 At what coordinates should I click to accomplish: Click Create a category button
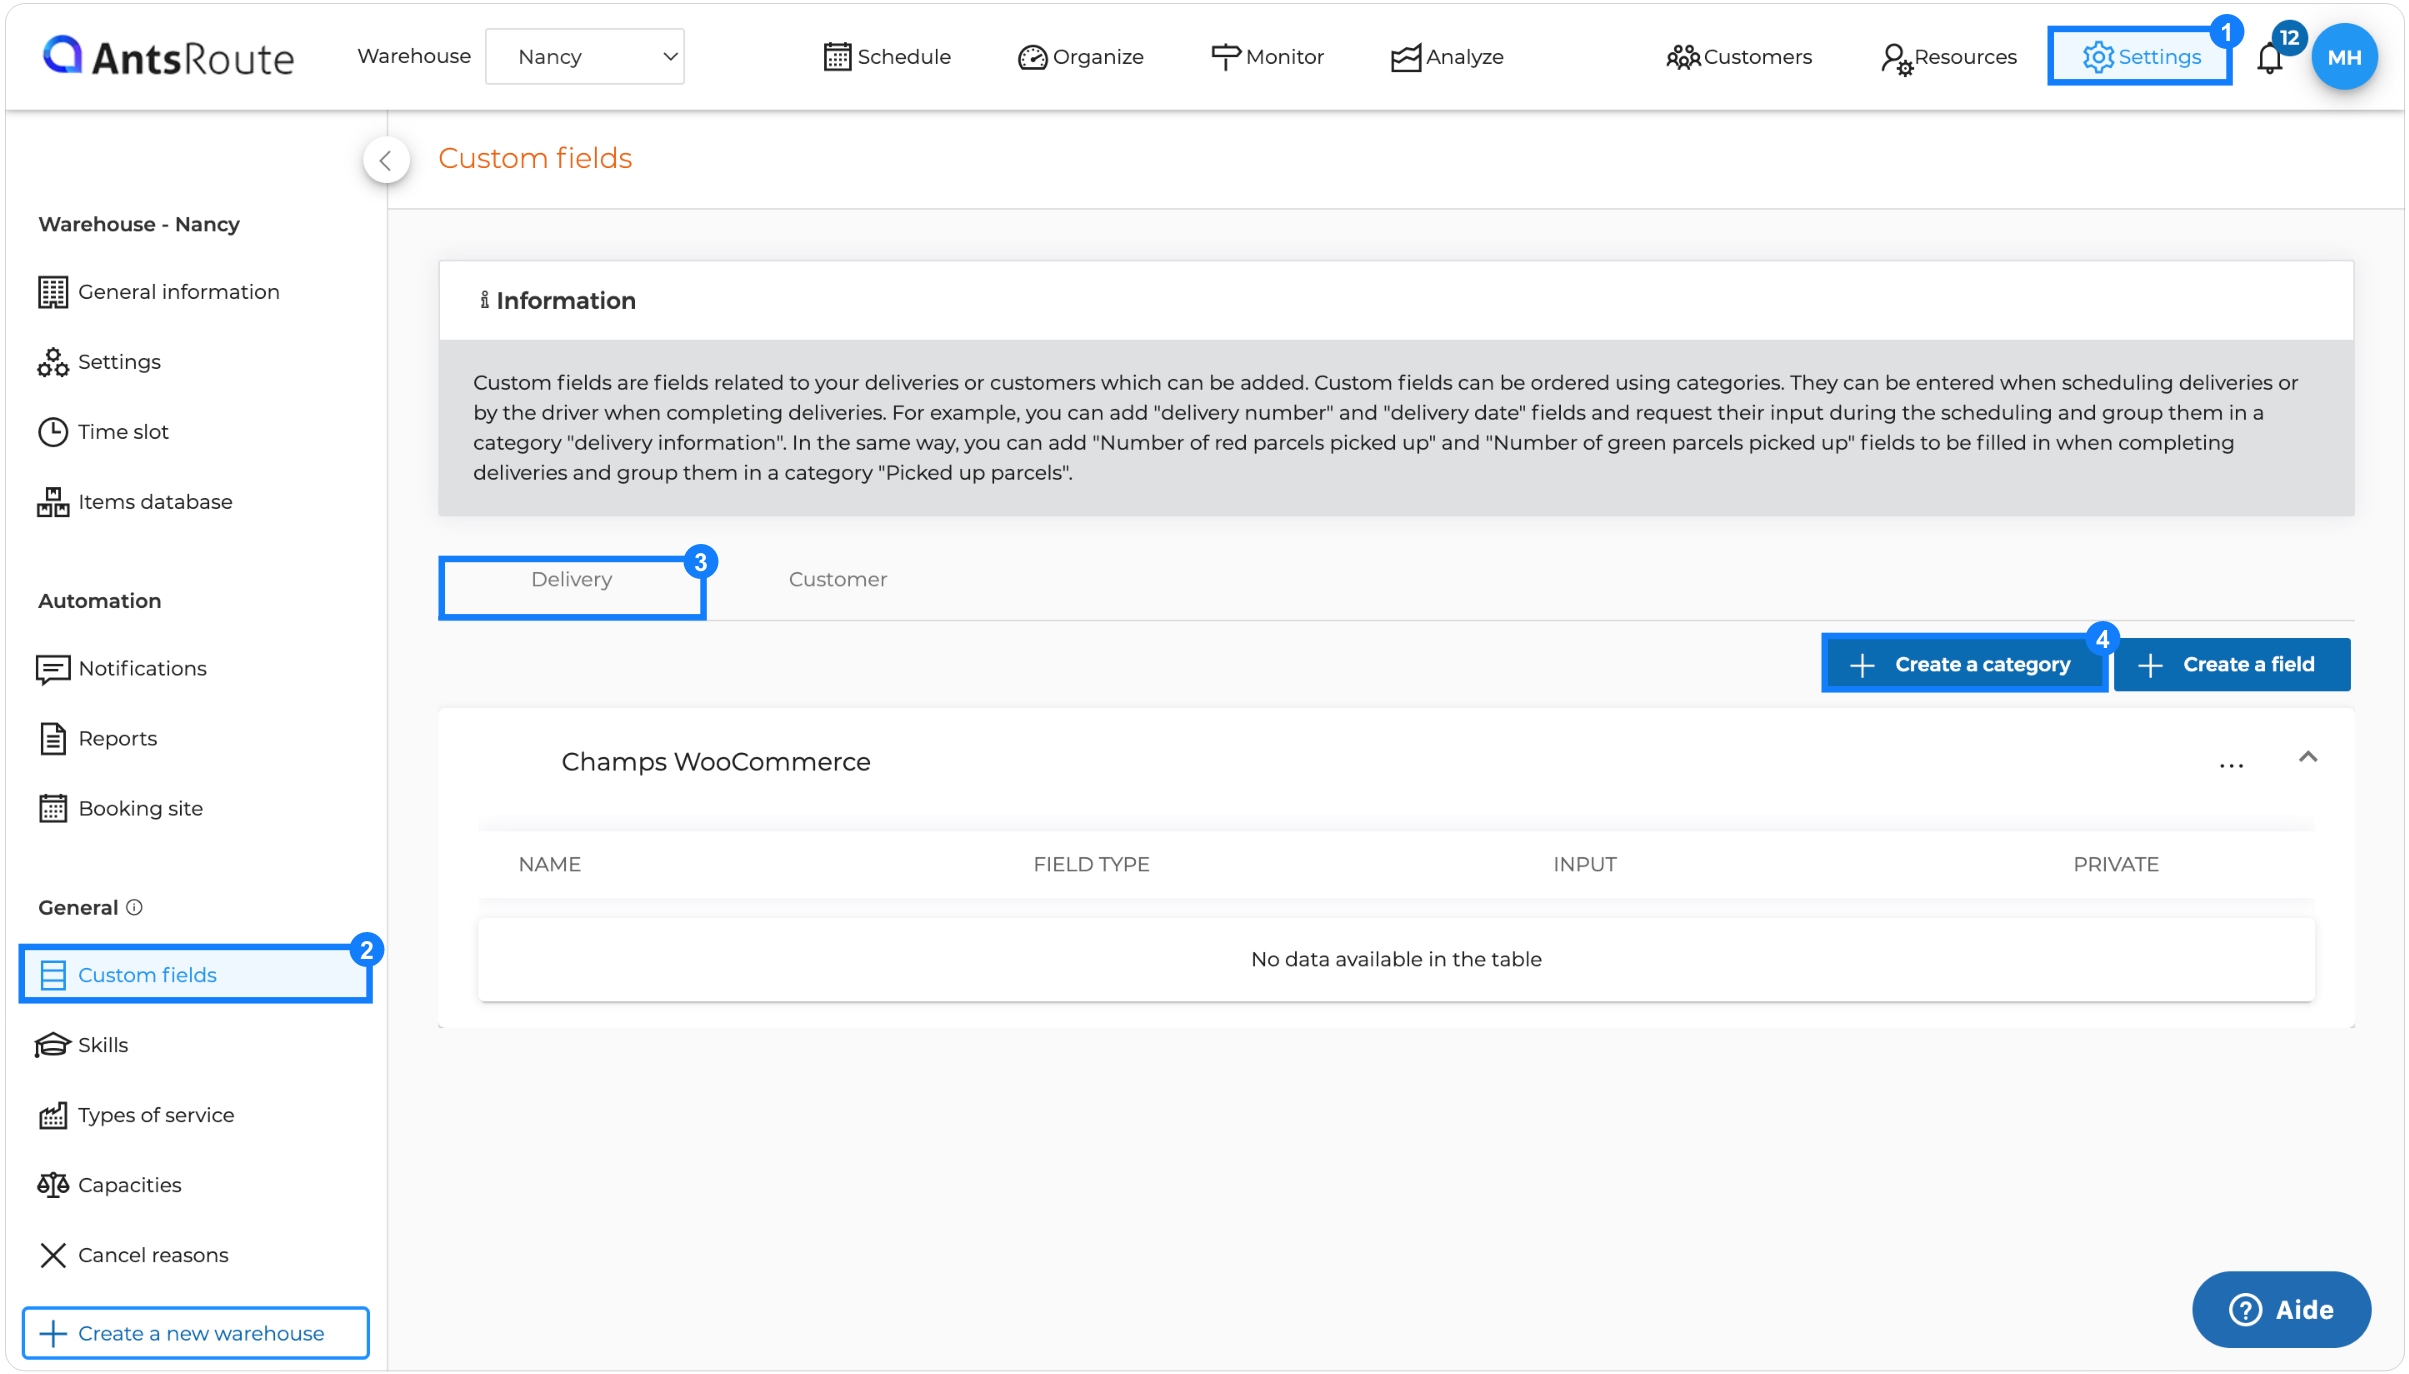1964,664
